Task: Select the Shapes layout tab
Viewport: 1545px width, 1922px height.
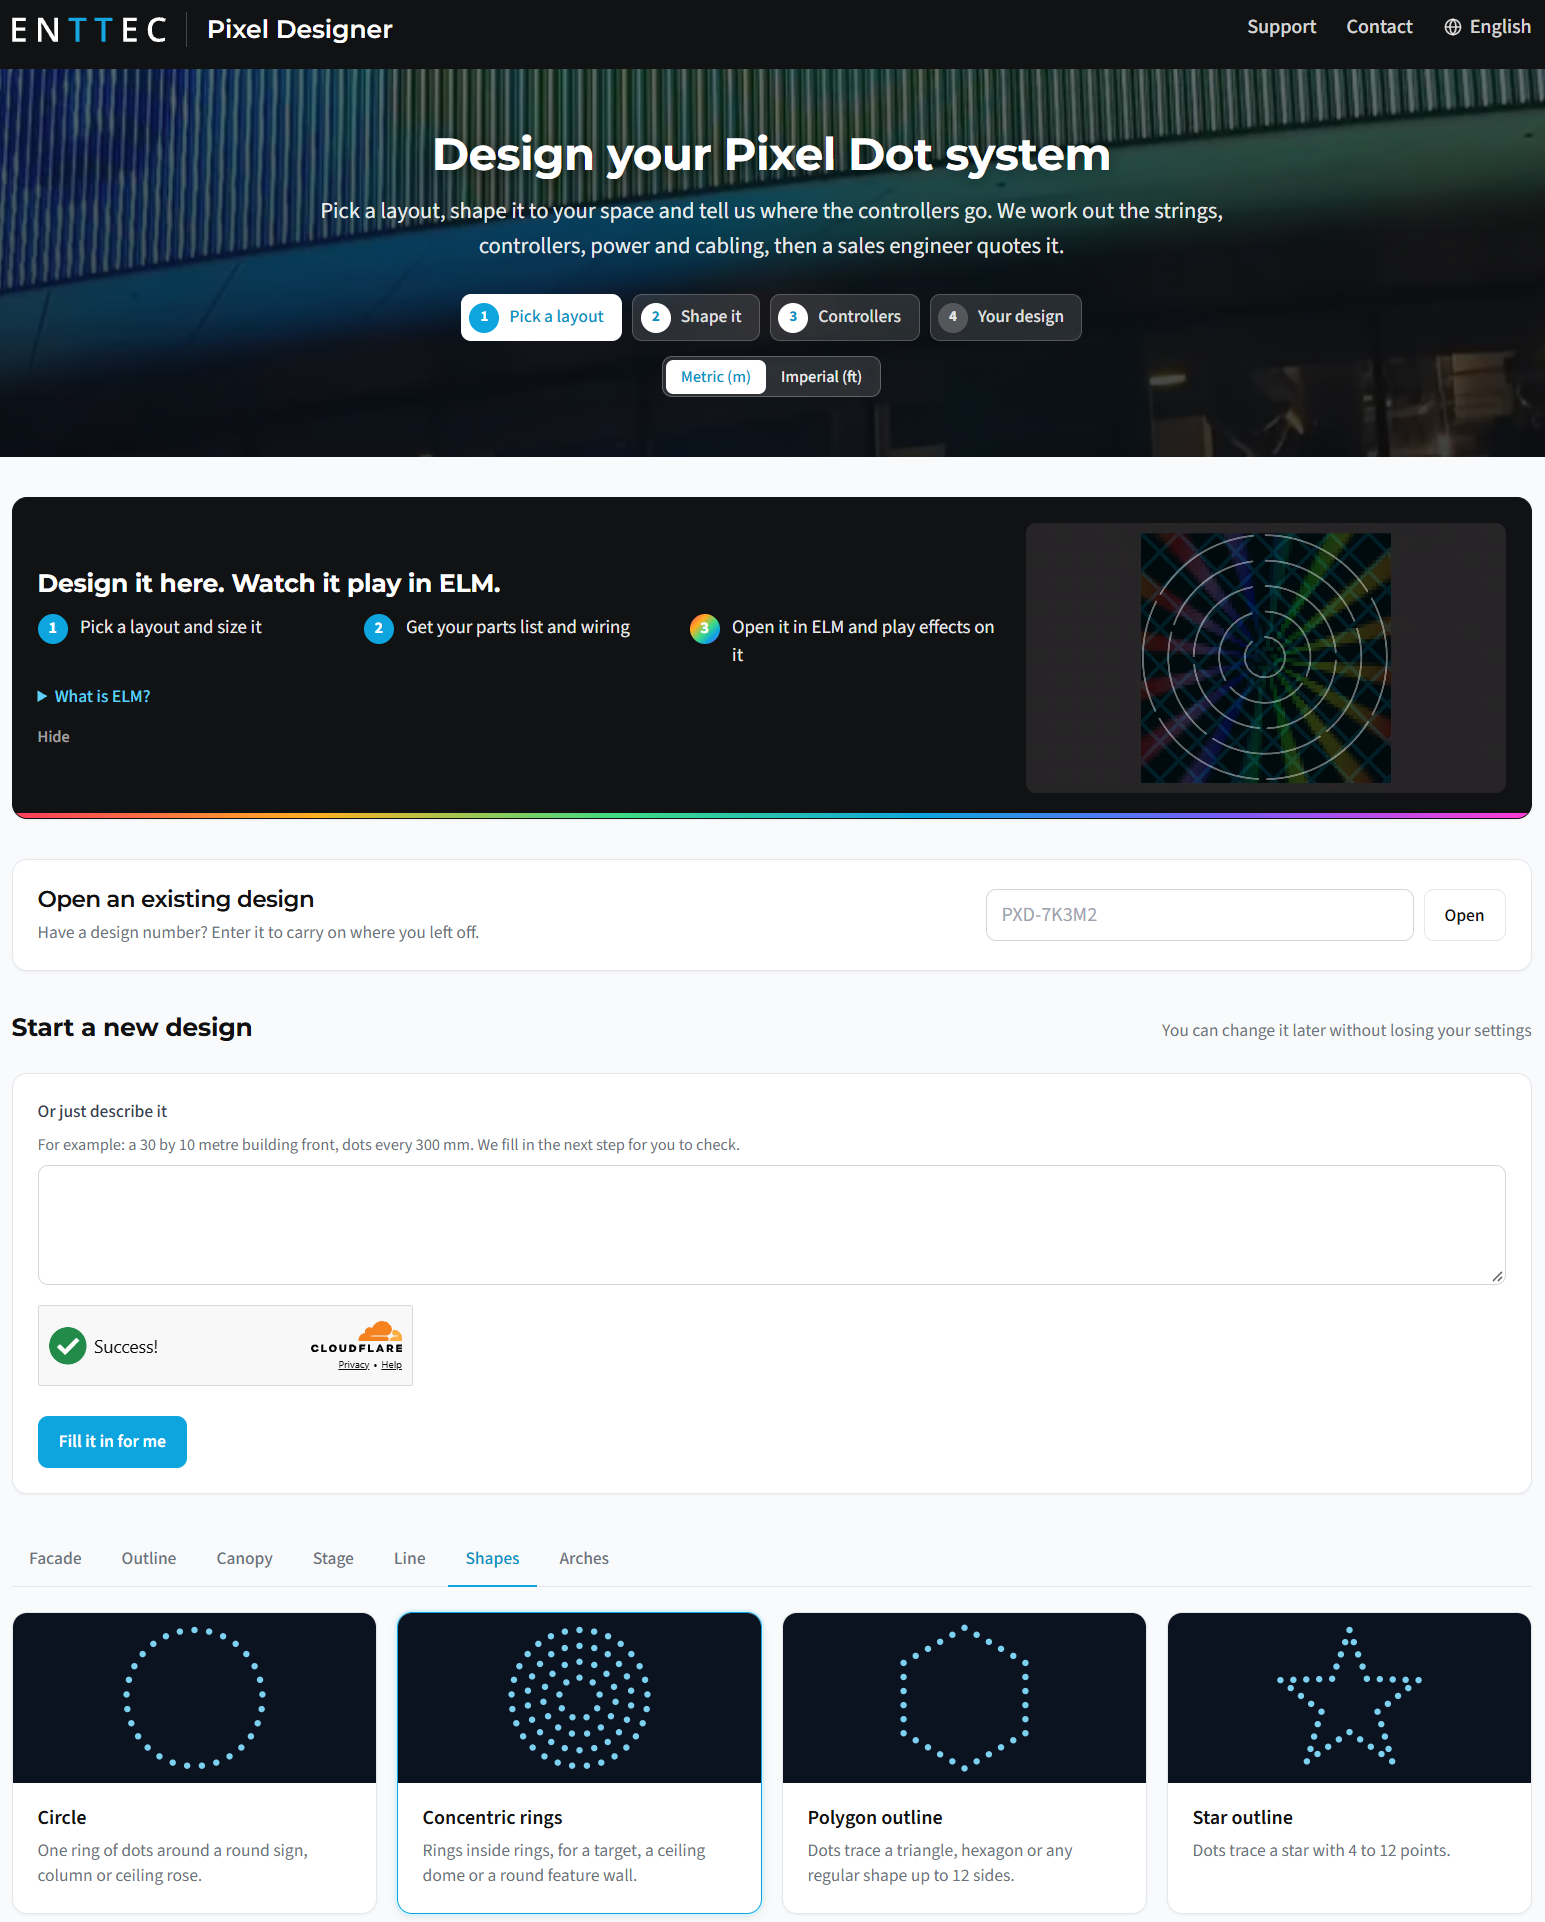Action: tap(493, 1558)
